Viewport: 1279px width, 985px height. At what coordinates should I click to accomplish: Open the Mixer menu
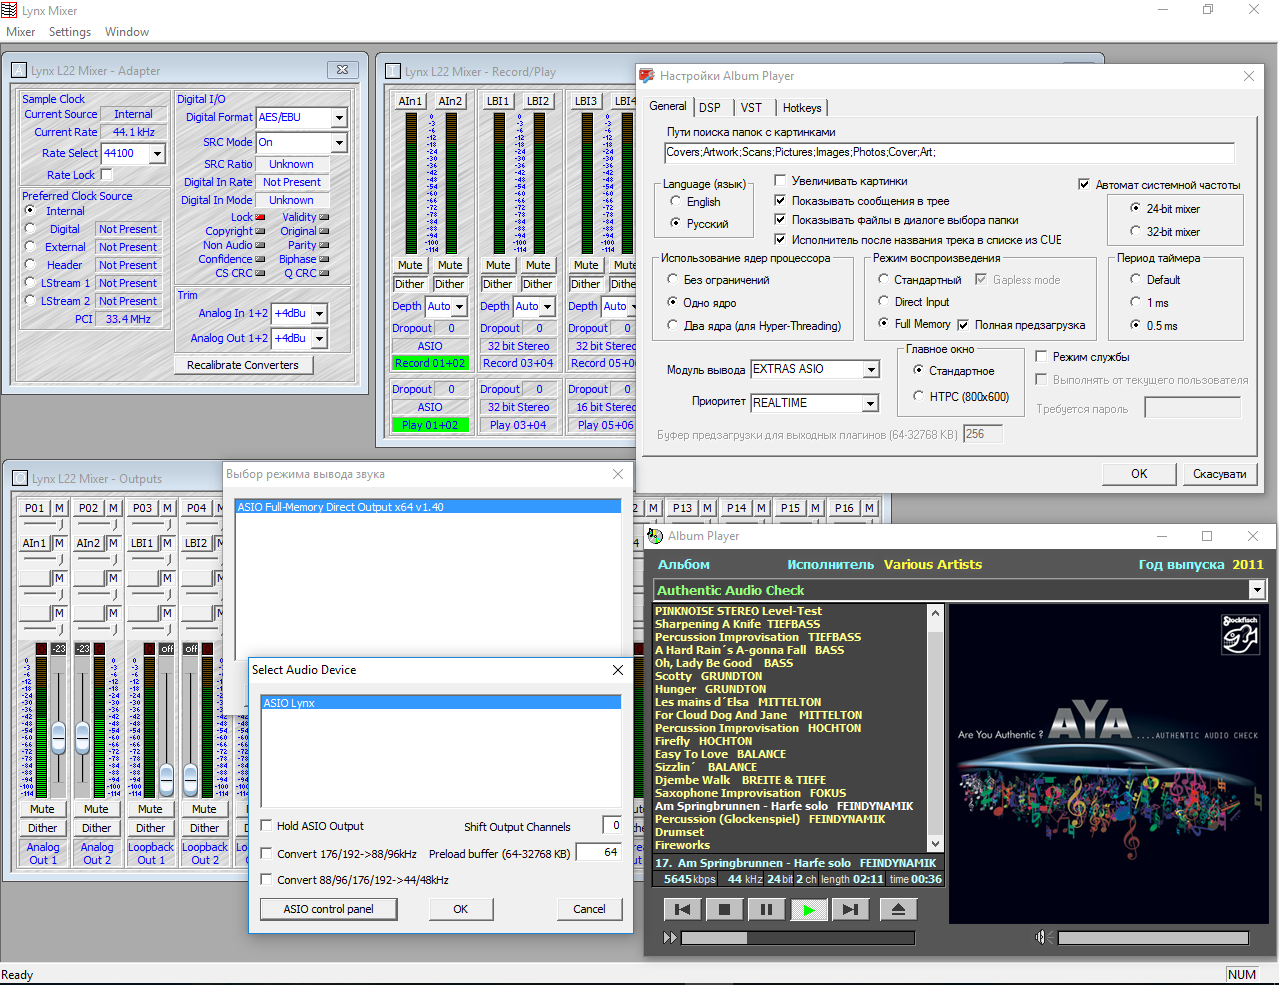(21, 32)
